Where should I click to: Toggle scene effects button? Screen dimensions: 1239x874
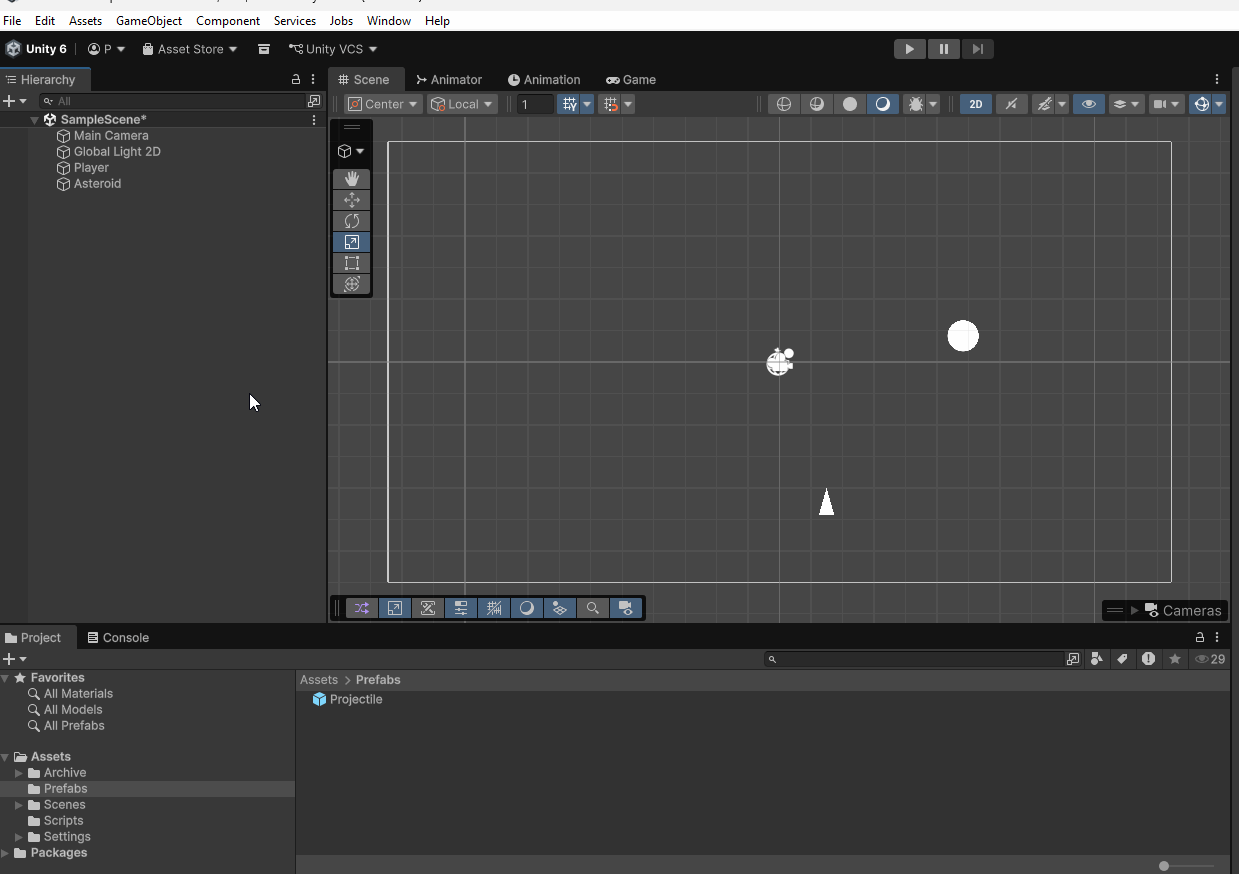coord(1044,104)
